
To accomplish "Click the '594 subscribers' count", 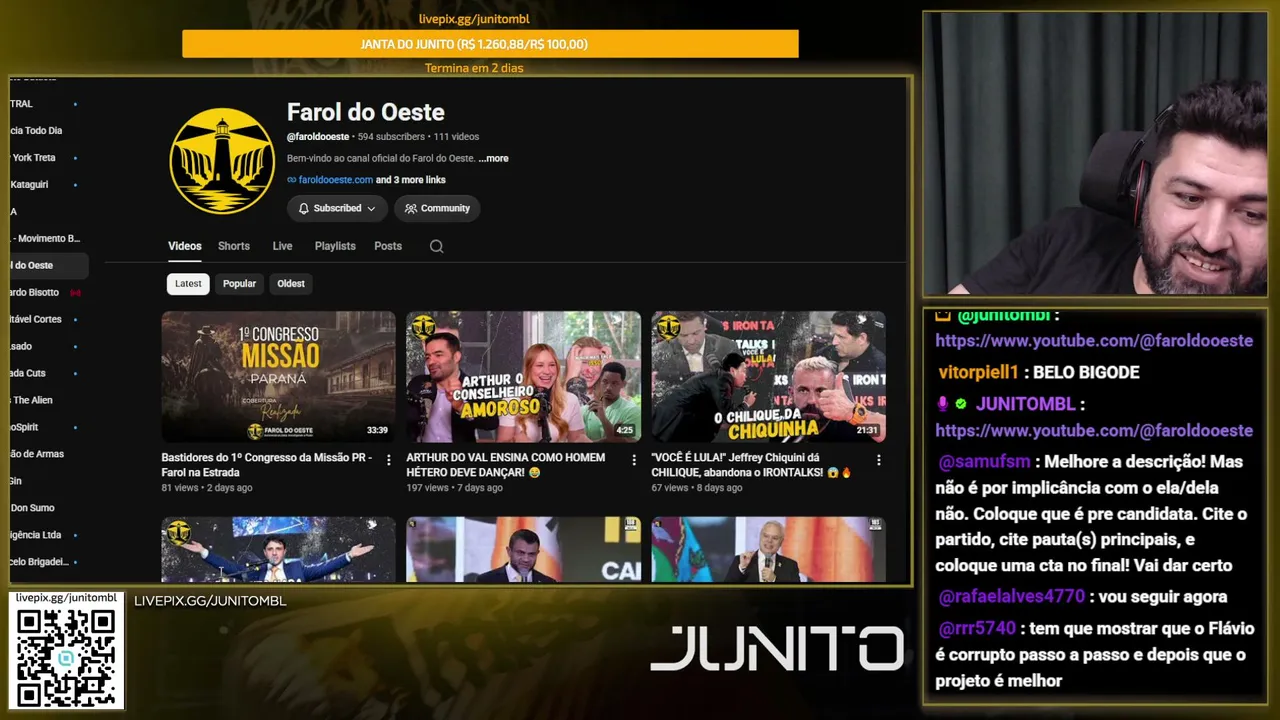I will [x=391, y=137].
